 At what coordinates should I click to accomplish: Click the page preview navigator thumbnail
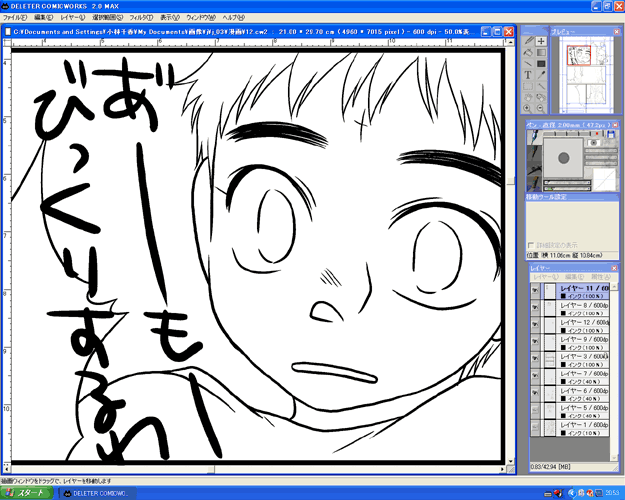click(x=586, y=75)
